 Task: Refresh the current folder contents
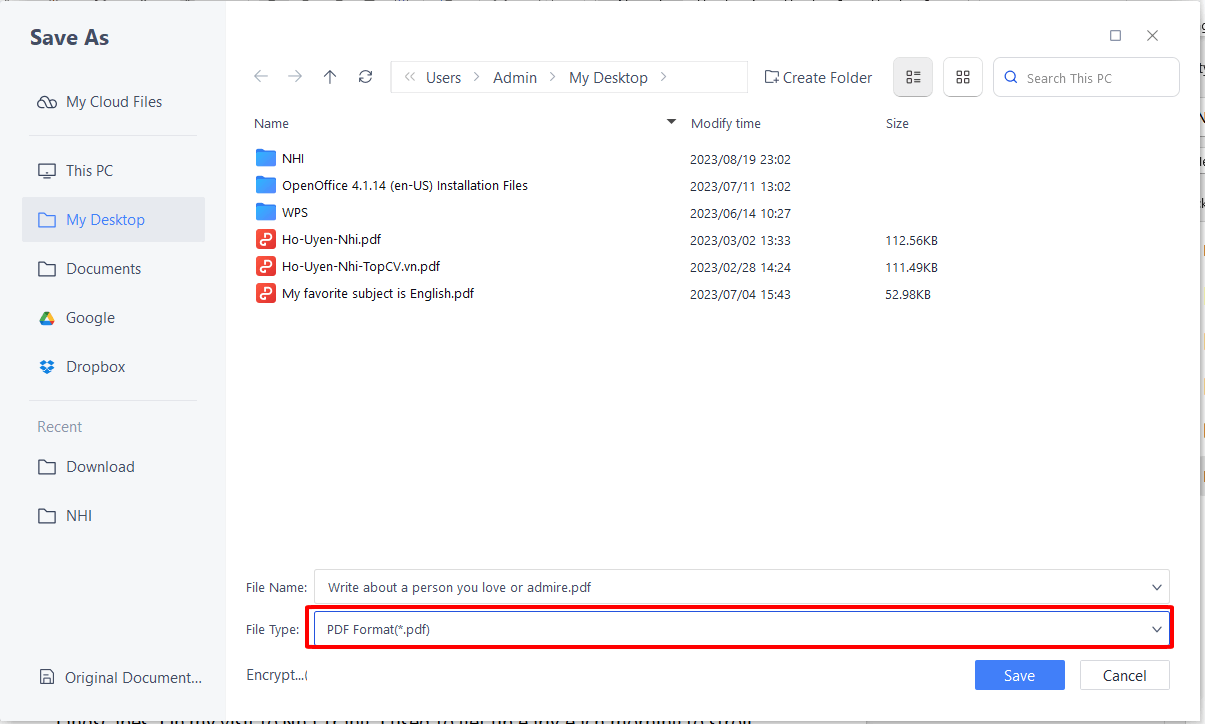coord(365,76)
